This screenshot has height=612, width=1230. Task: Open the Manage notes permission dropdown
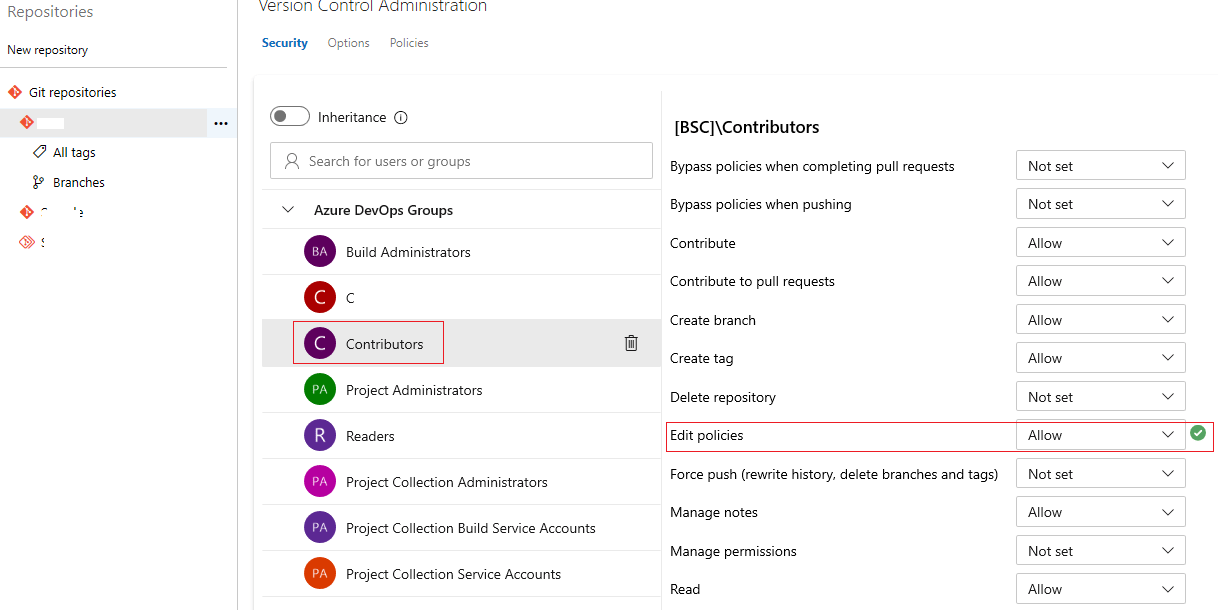coord(1101,512)
